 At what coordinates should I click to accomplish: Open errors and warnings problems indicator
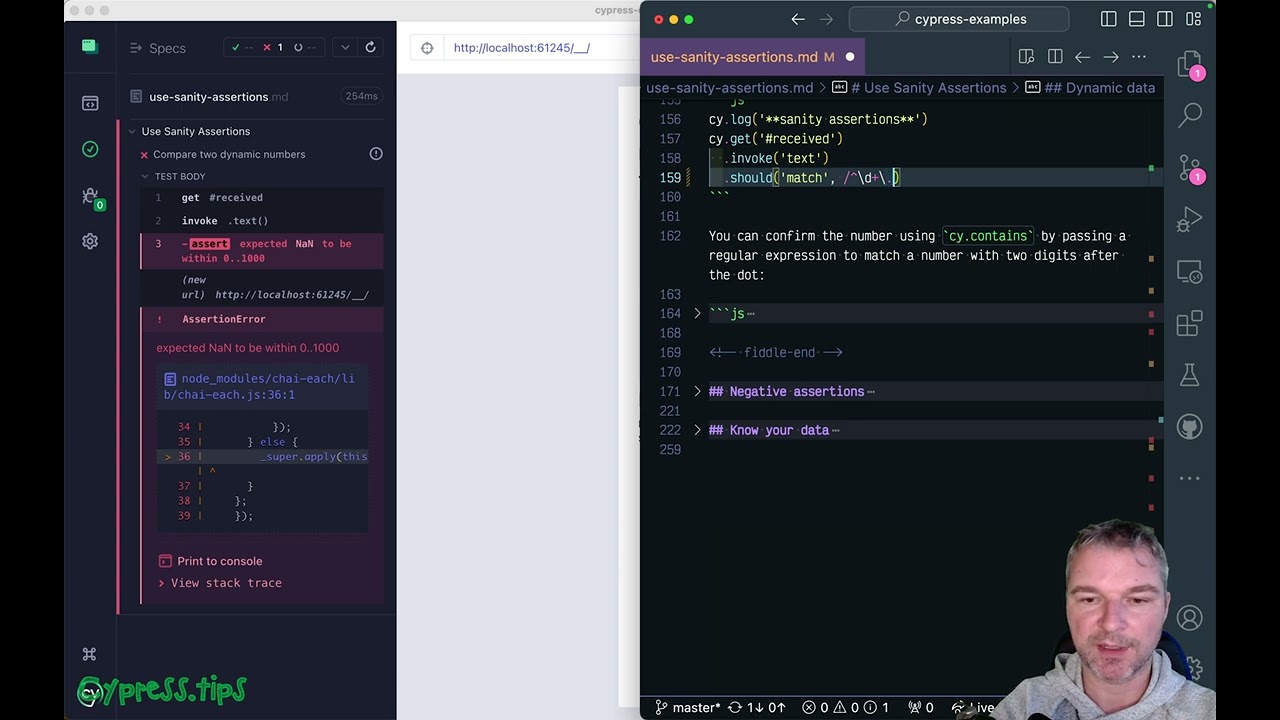pos(846,708)
